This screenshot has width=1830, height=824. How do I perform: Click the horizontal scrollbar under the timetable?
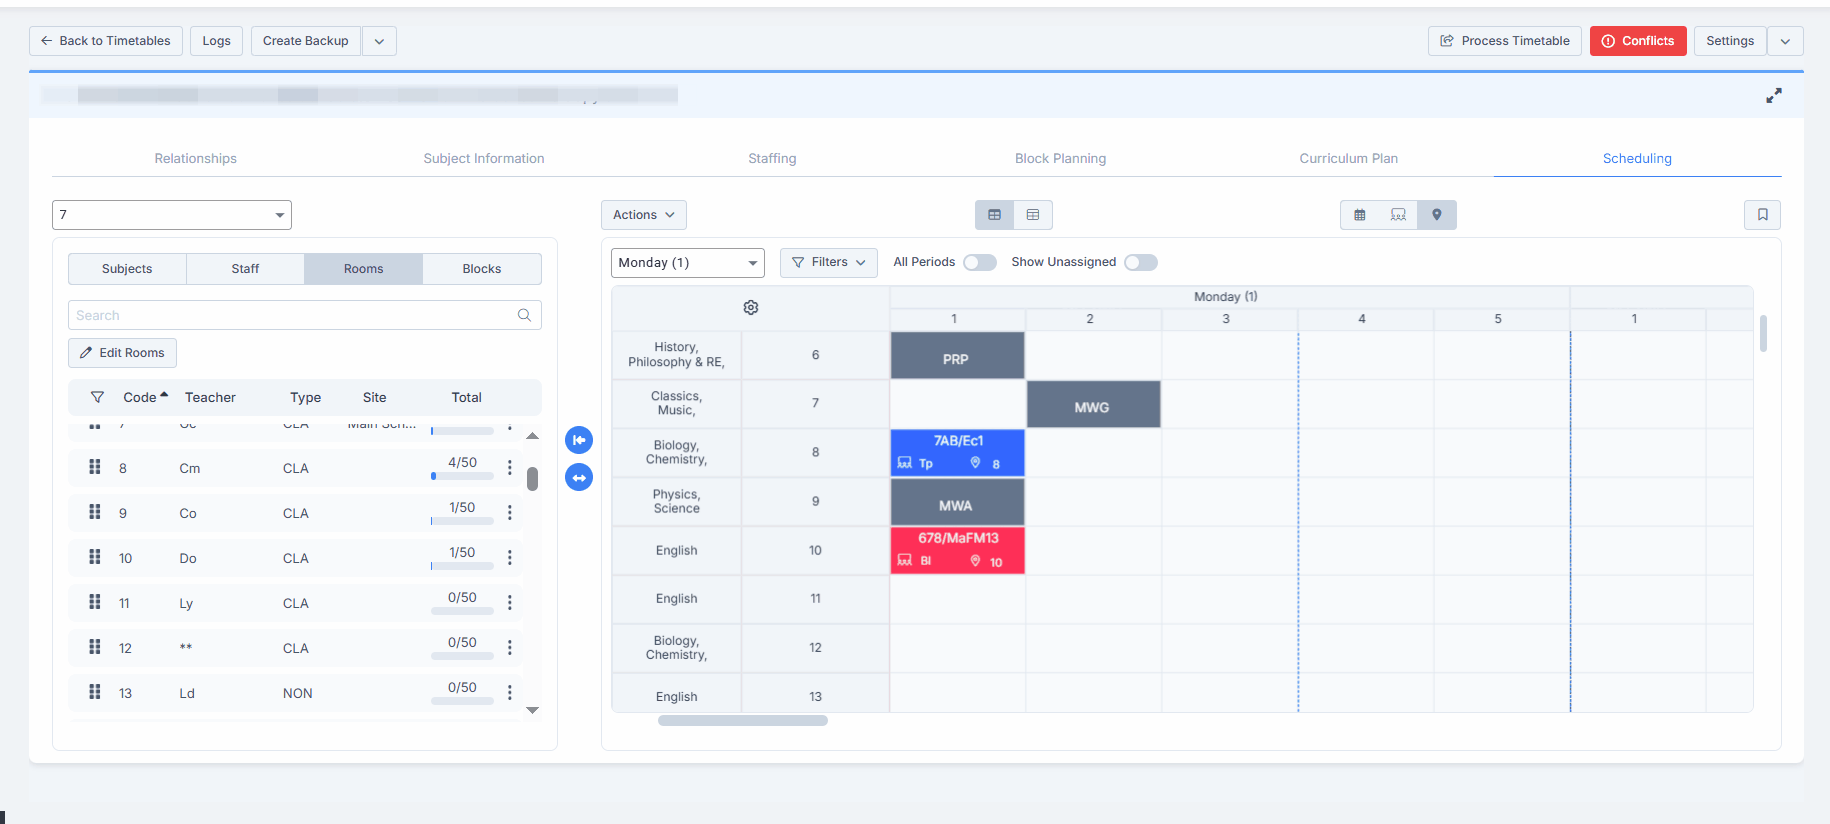pos(742,720)
